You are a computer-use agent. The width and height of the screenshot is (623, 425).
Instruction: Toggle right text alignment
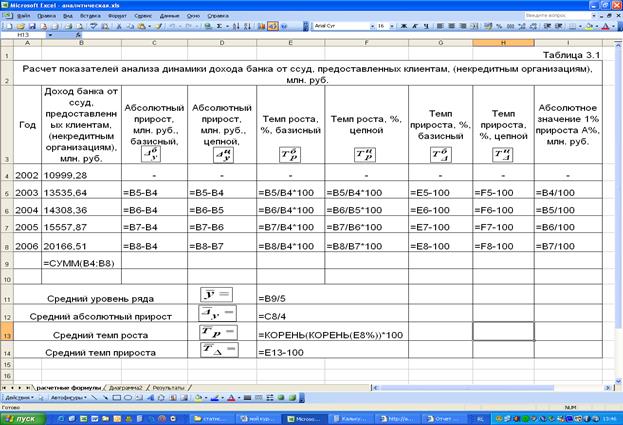tap(463, 26)
